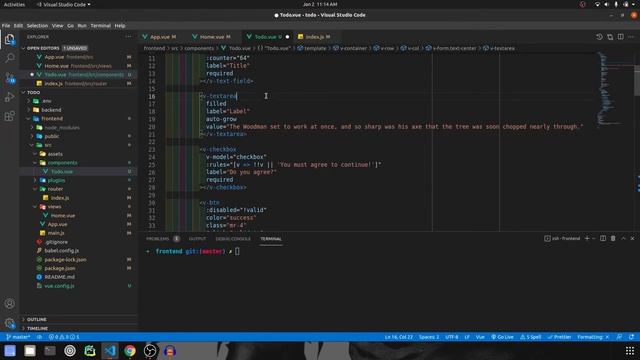640x360 pixels.
Task: Open the Search view in activity bar
Action: coord(9,58)
